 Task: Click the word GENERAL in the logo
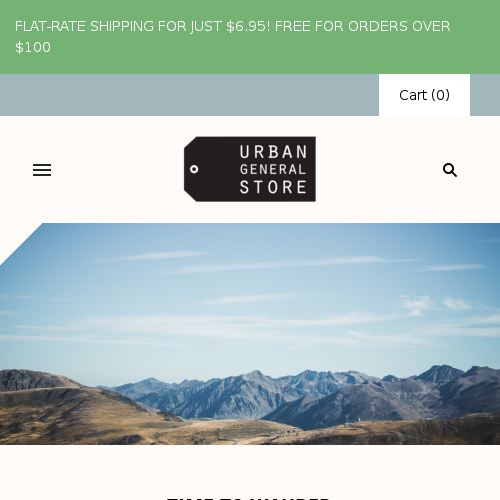point(273,169)
